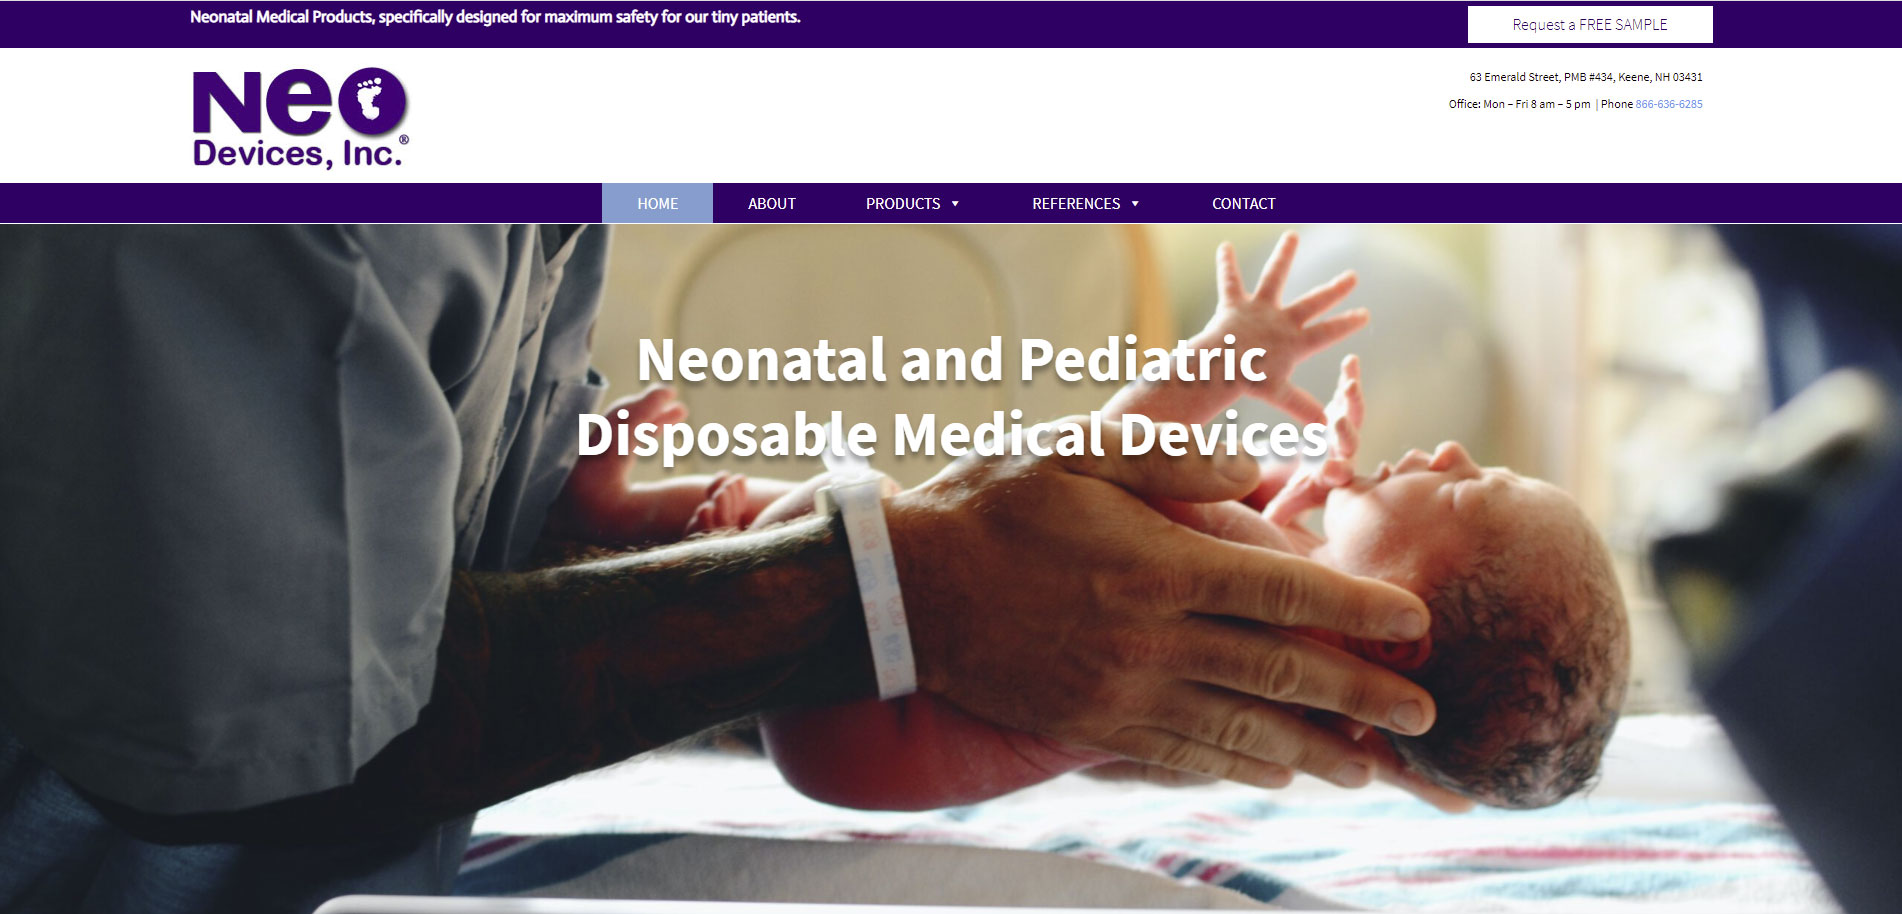This screenshot has width=1902, height=914.
Task: Click the baby footprint icon in the logo
Action: point(370,98)
